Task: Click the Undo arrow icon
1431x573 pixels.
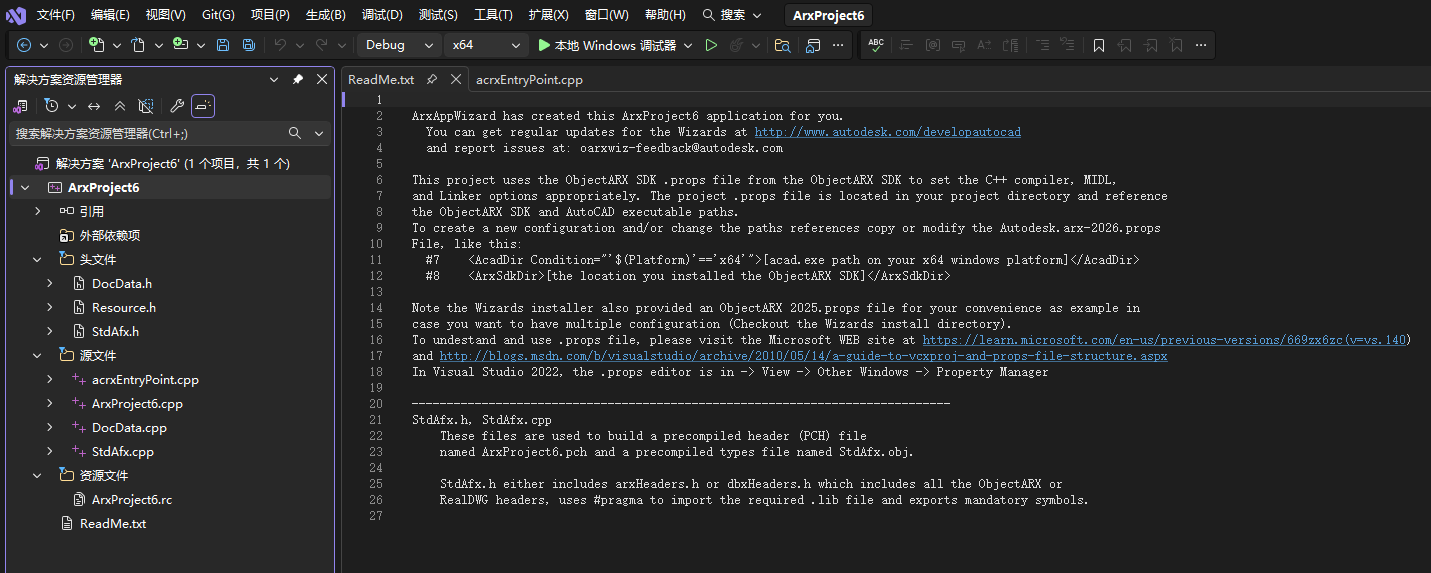Action: pyautogui.click(x=280, y=45)
